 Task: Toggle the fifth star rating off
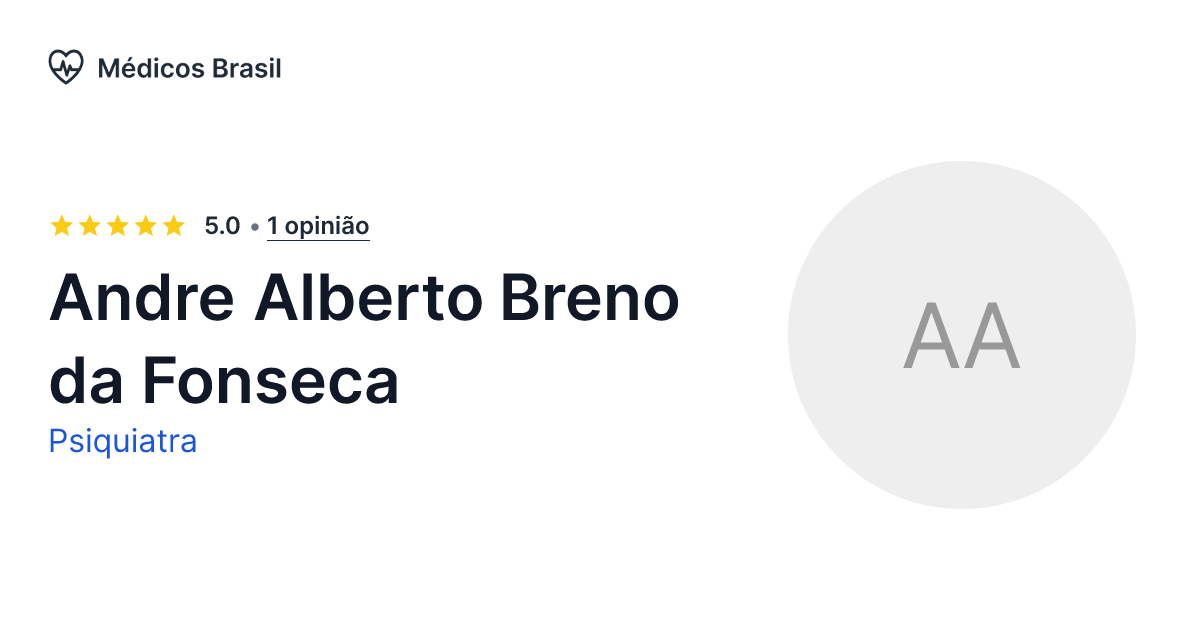[x=172, y=225]
